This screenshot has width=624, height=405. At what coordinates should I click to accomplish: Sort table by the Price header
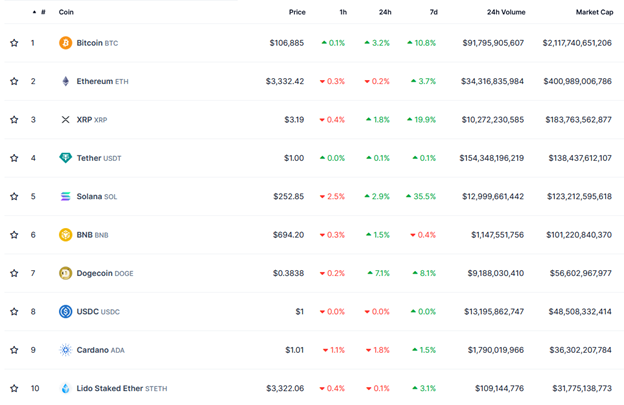[297, 12]
